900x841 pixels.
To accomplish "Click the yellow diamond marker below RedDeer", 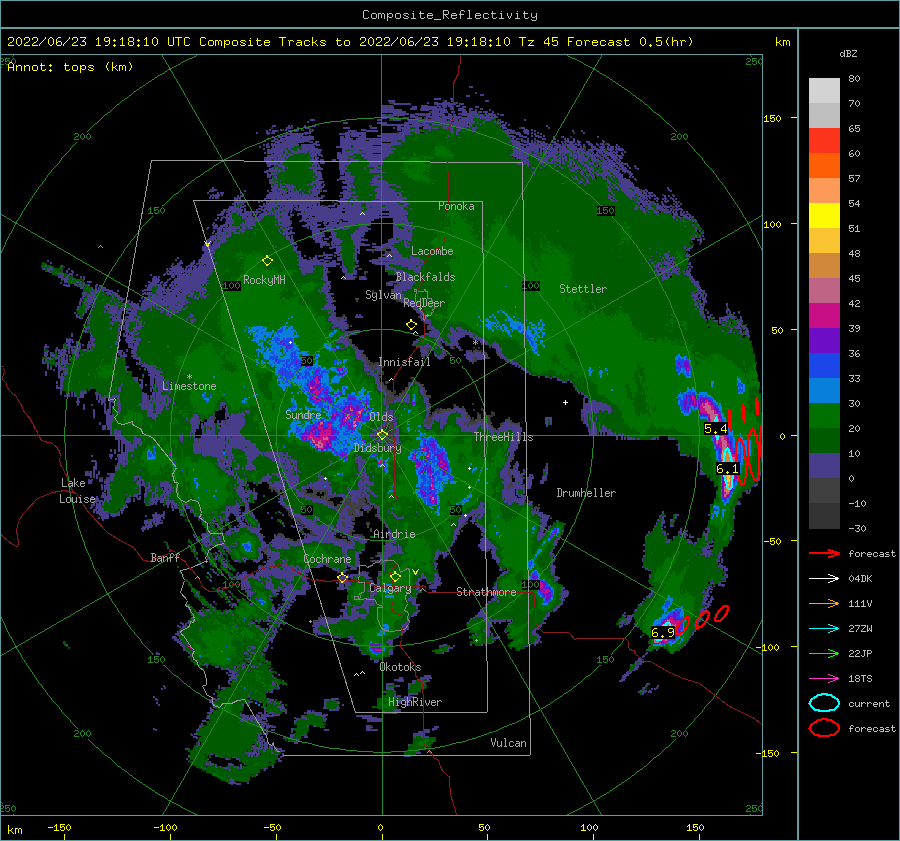I will pos(411,325).
